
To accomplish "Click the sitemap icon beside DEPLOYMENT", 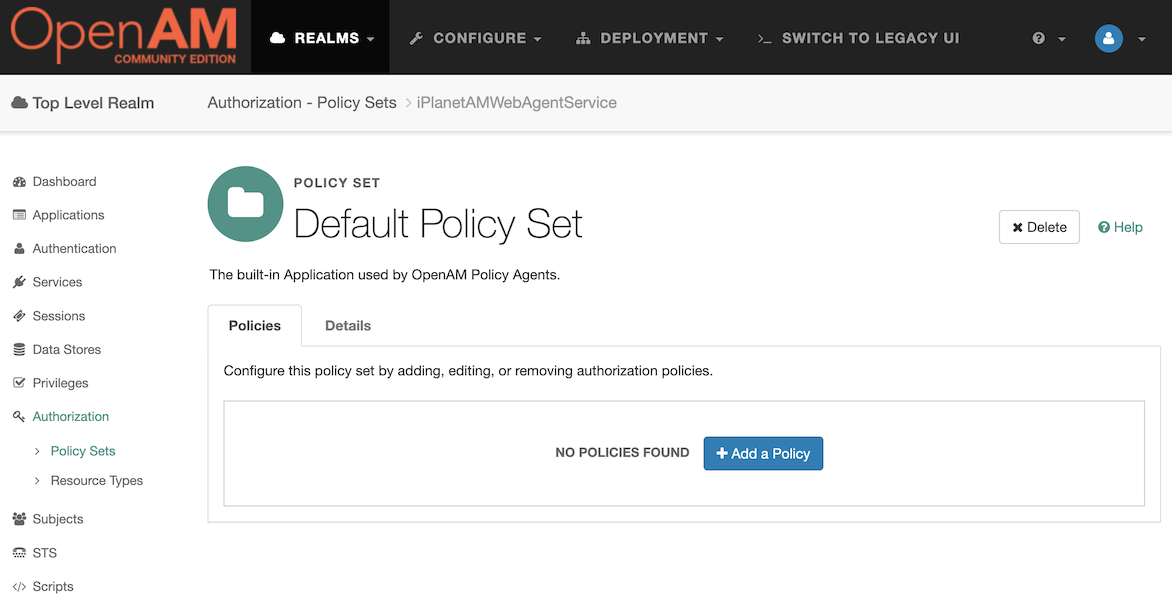I will pos(583,38).
